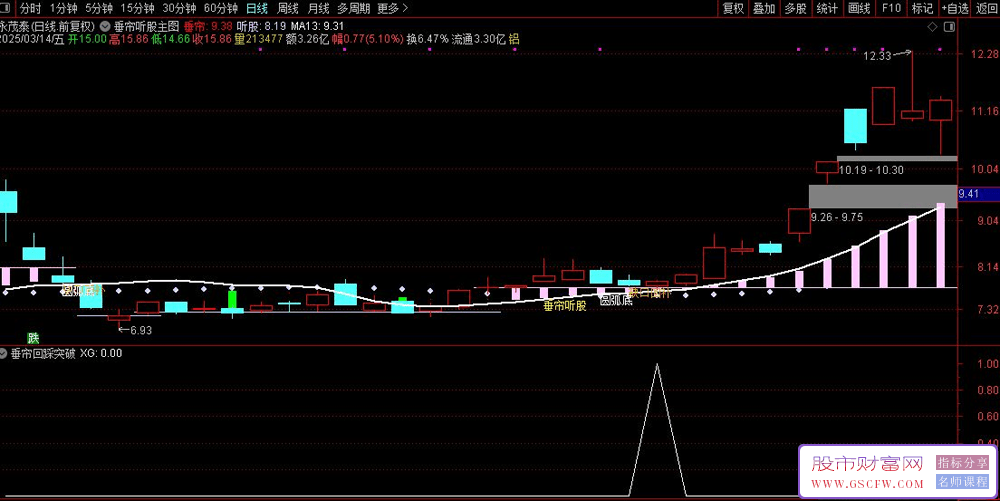1000x501 pixels.
Task: Click the 复权 adjustment button
Action: [733, 8]
